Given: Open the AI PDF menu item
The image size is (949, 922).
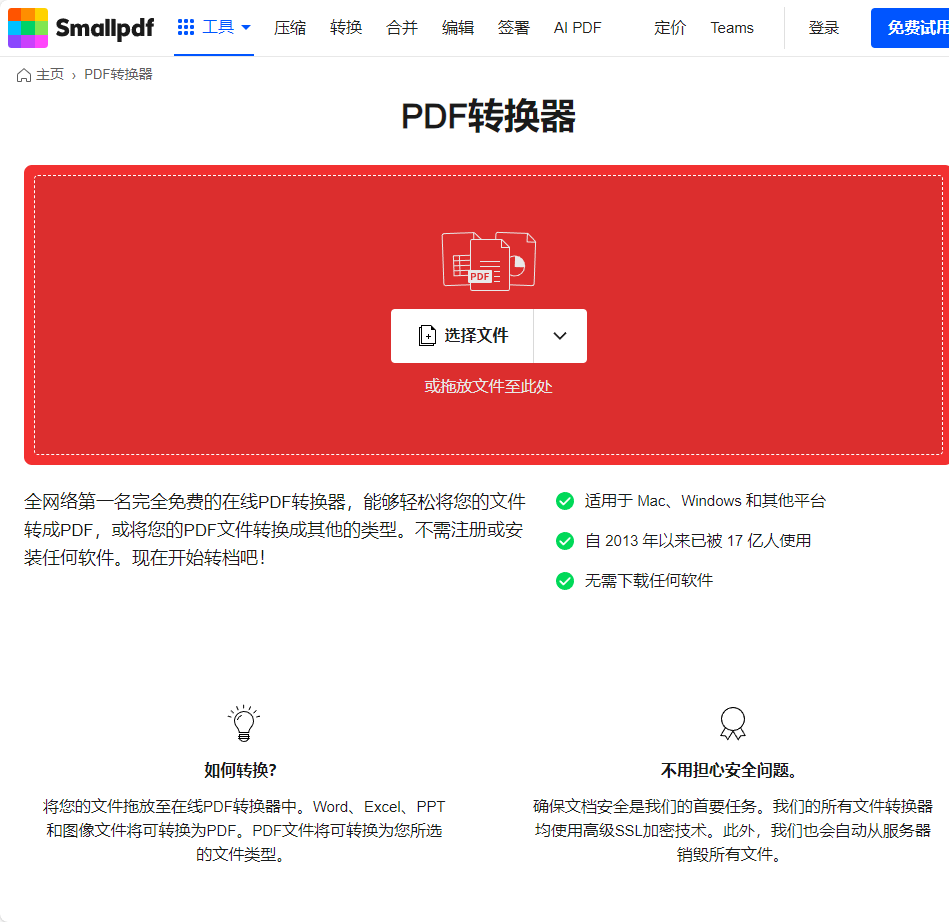Looking at the screenshot, I should (577, 28).
